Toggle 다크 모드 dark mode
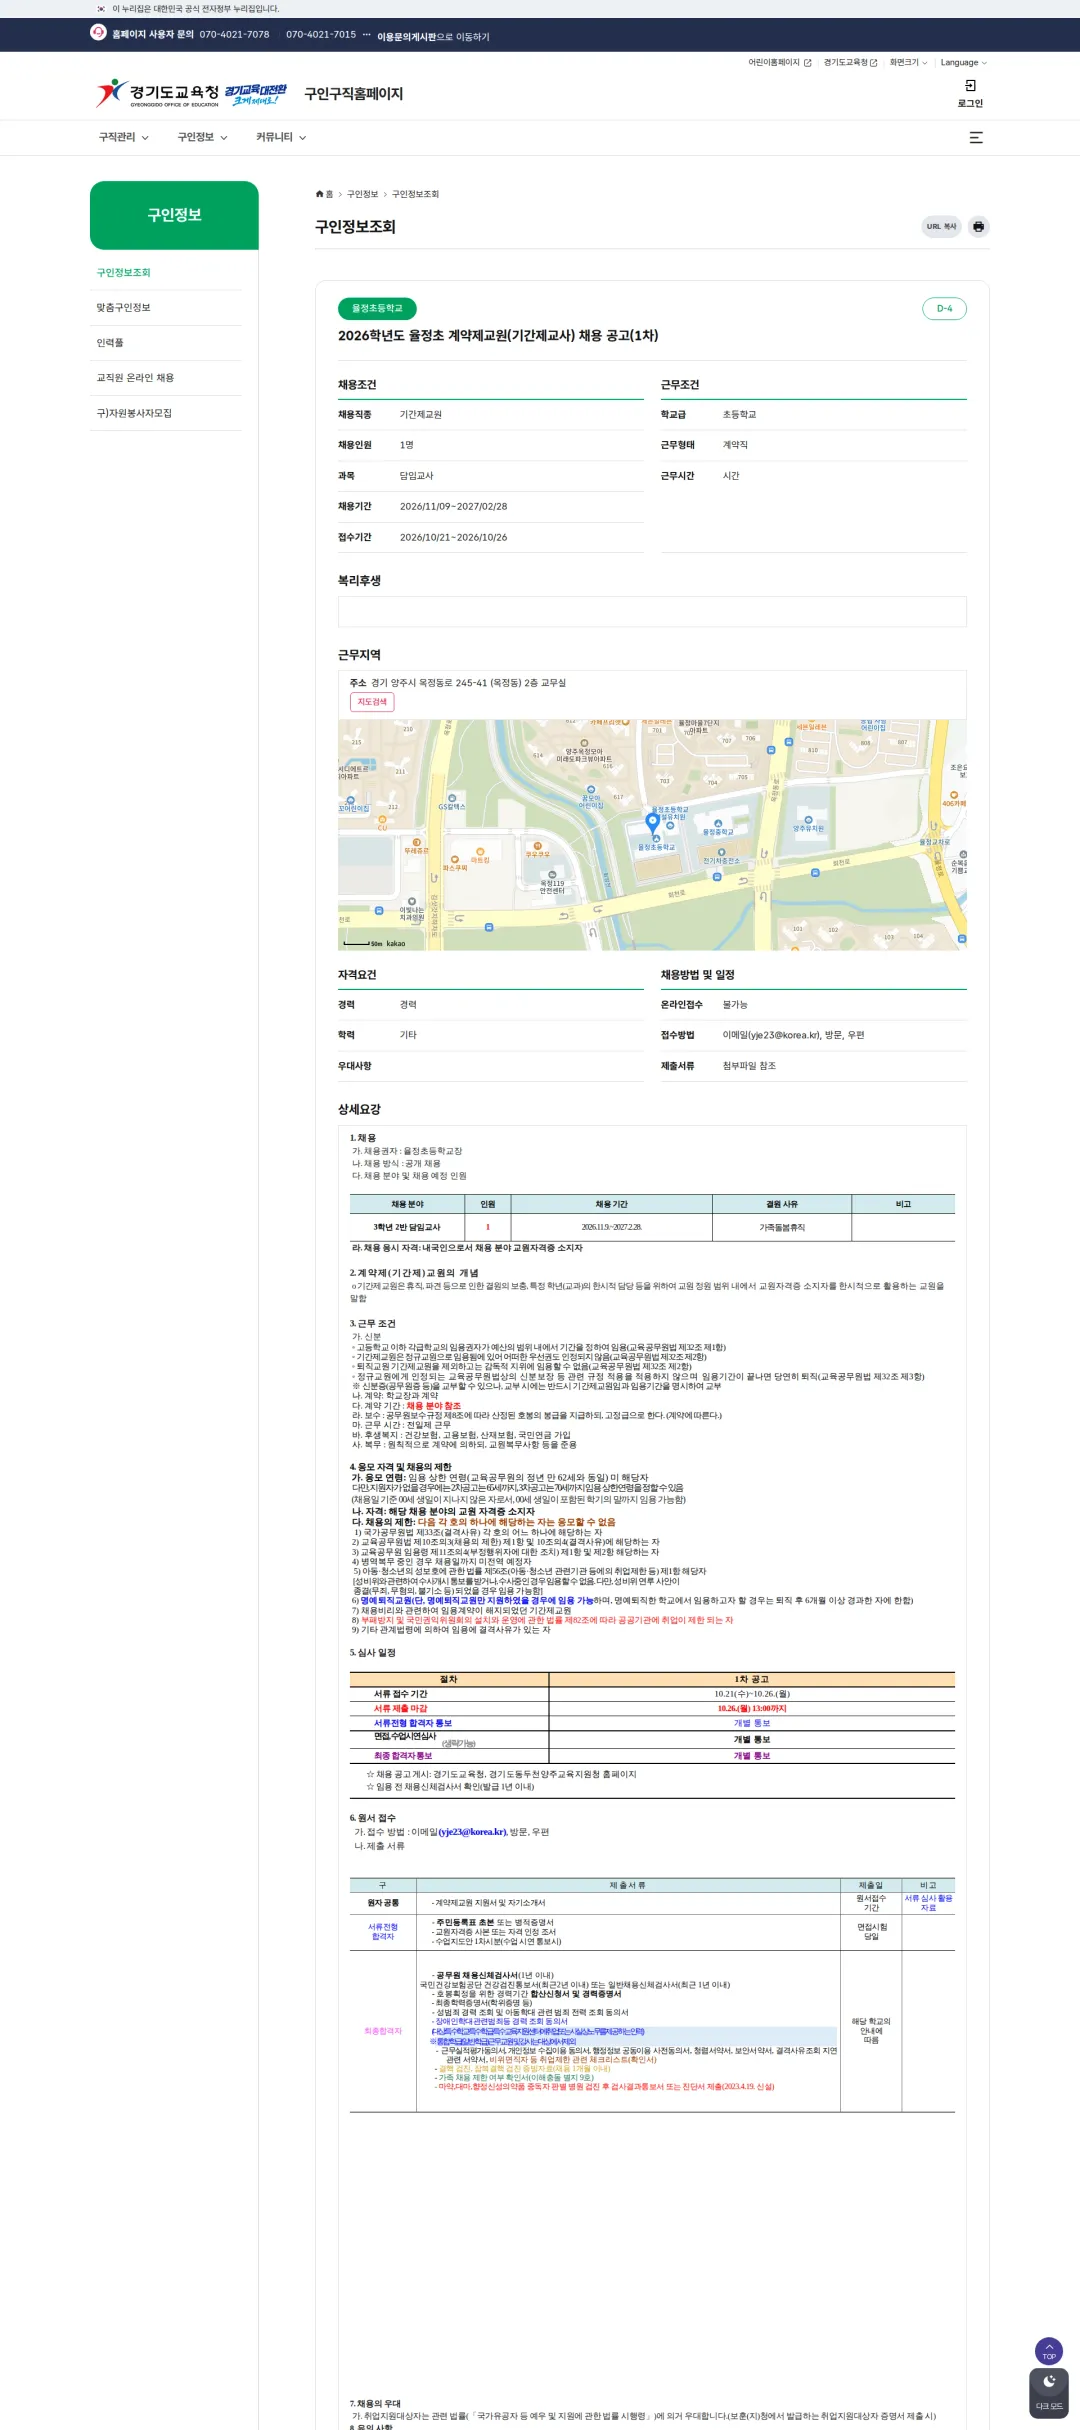The image size is (1080, 2430). [x=1049, y=2393]
